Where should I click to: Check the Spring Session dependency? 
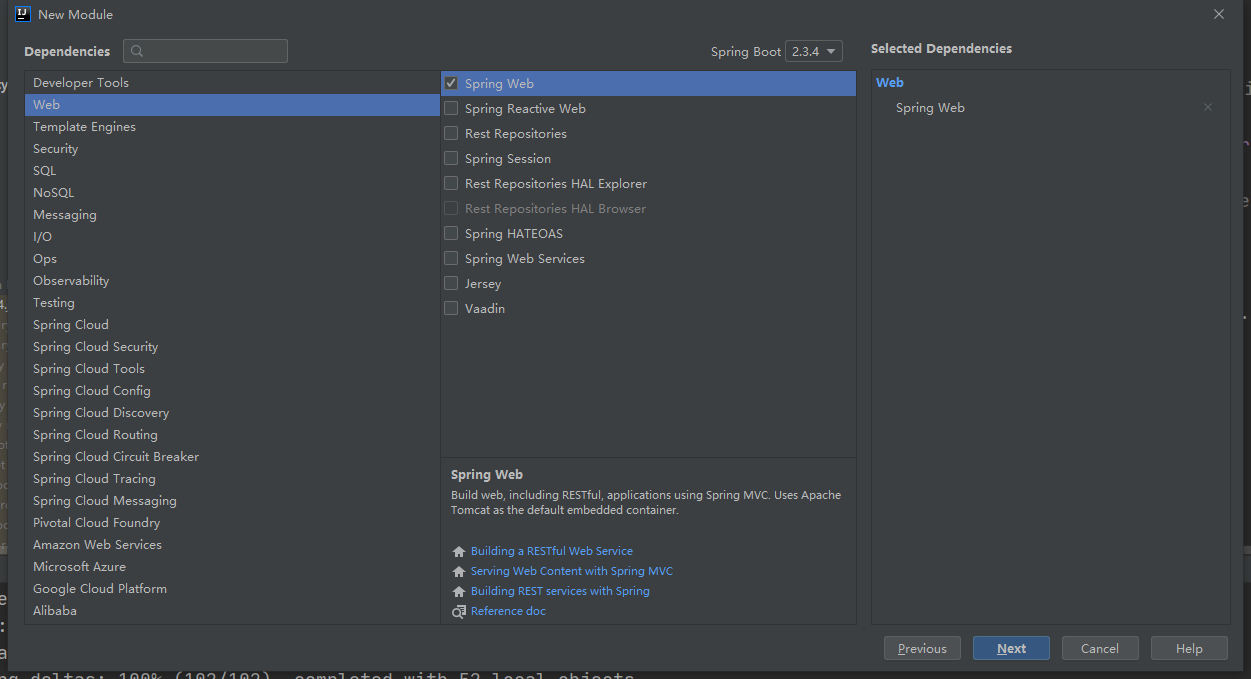tap(451, 158)
